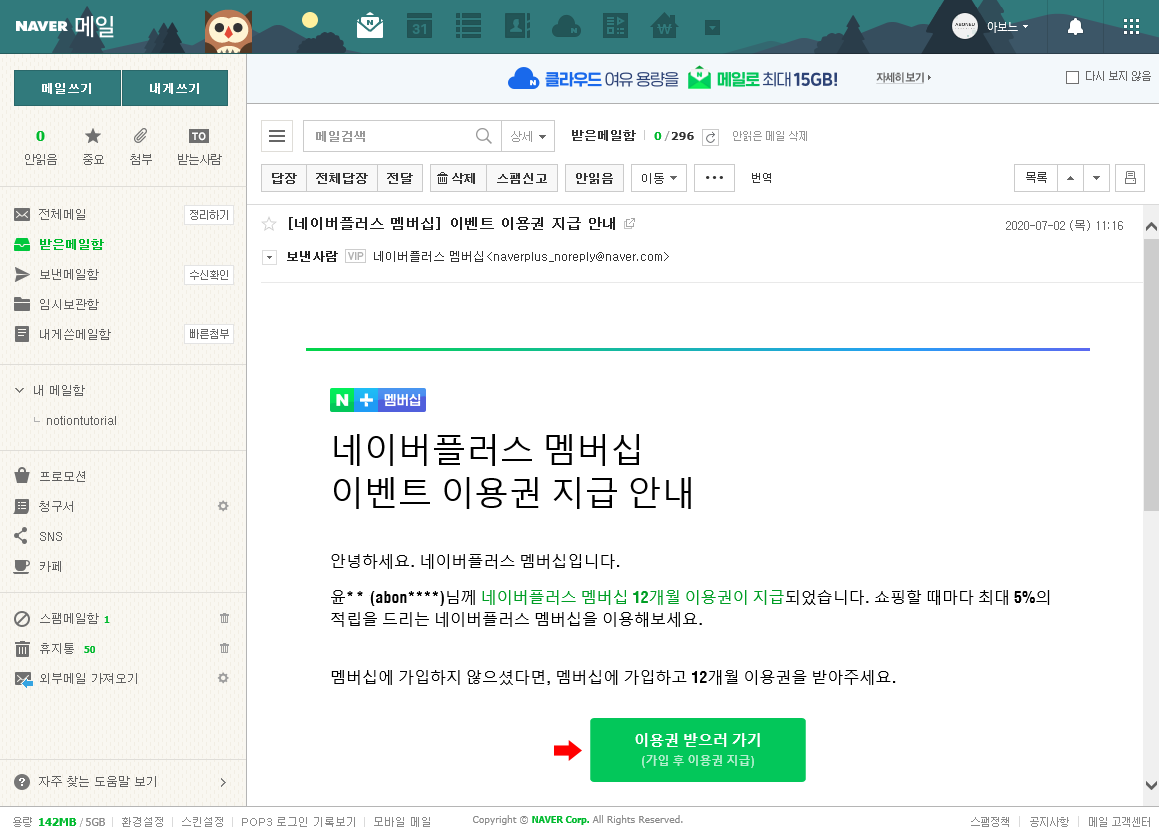Open the Calendar icon showing 31
The image size is (1159, 836).
419,27
